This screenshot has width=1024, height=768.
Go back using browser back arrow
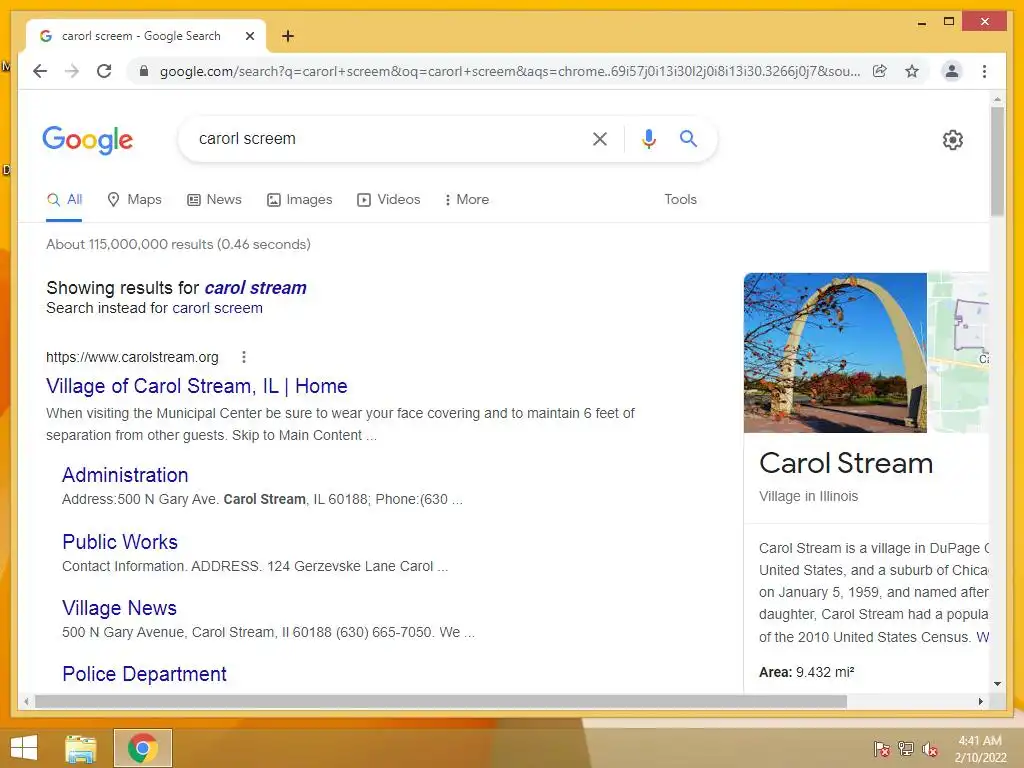pyautogui.click(x=40, y=71)
